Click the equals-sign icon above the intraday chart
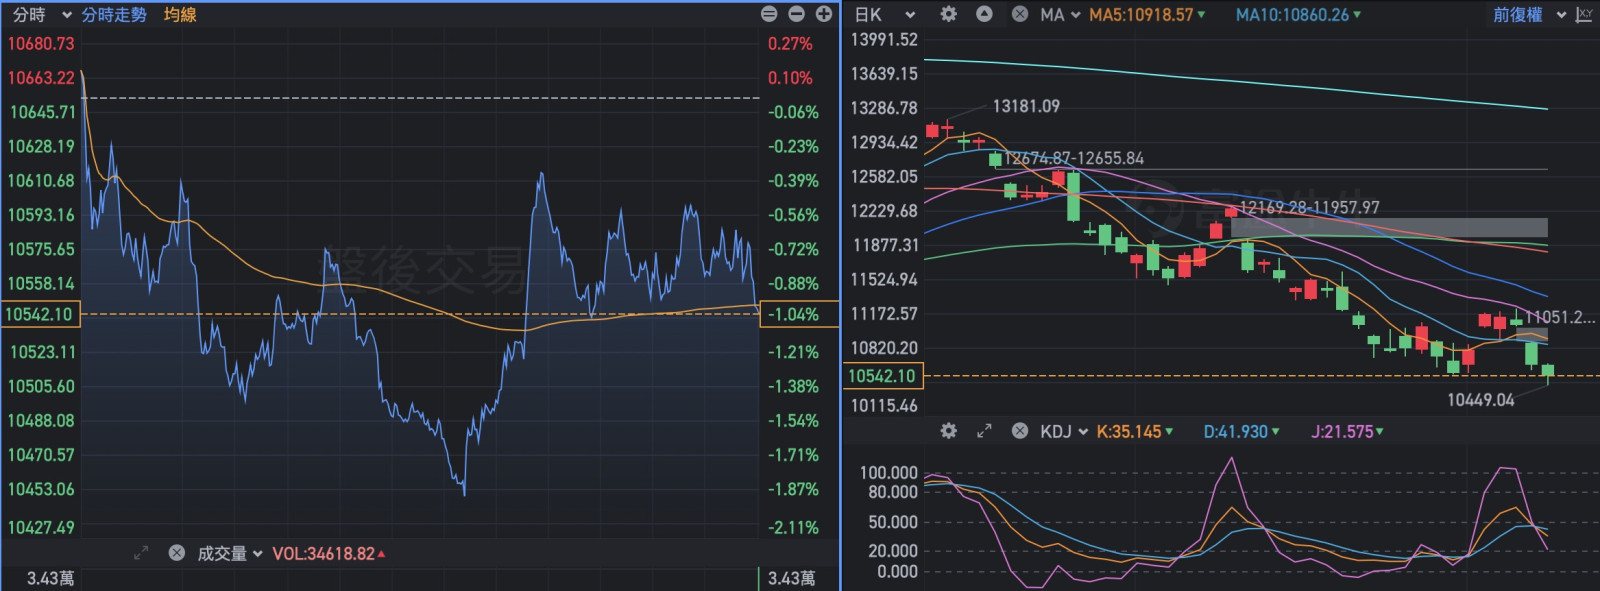Viewport: 1600px width, 591px height. pyautogui.click(x=769, y=14)
